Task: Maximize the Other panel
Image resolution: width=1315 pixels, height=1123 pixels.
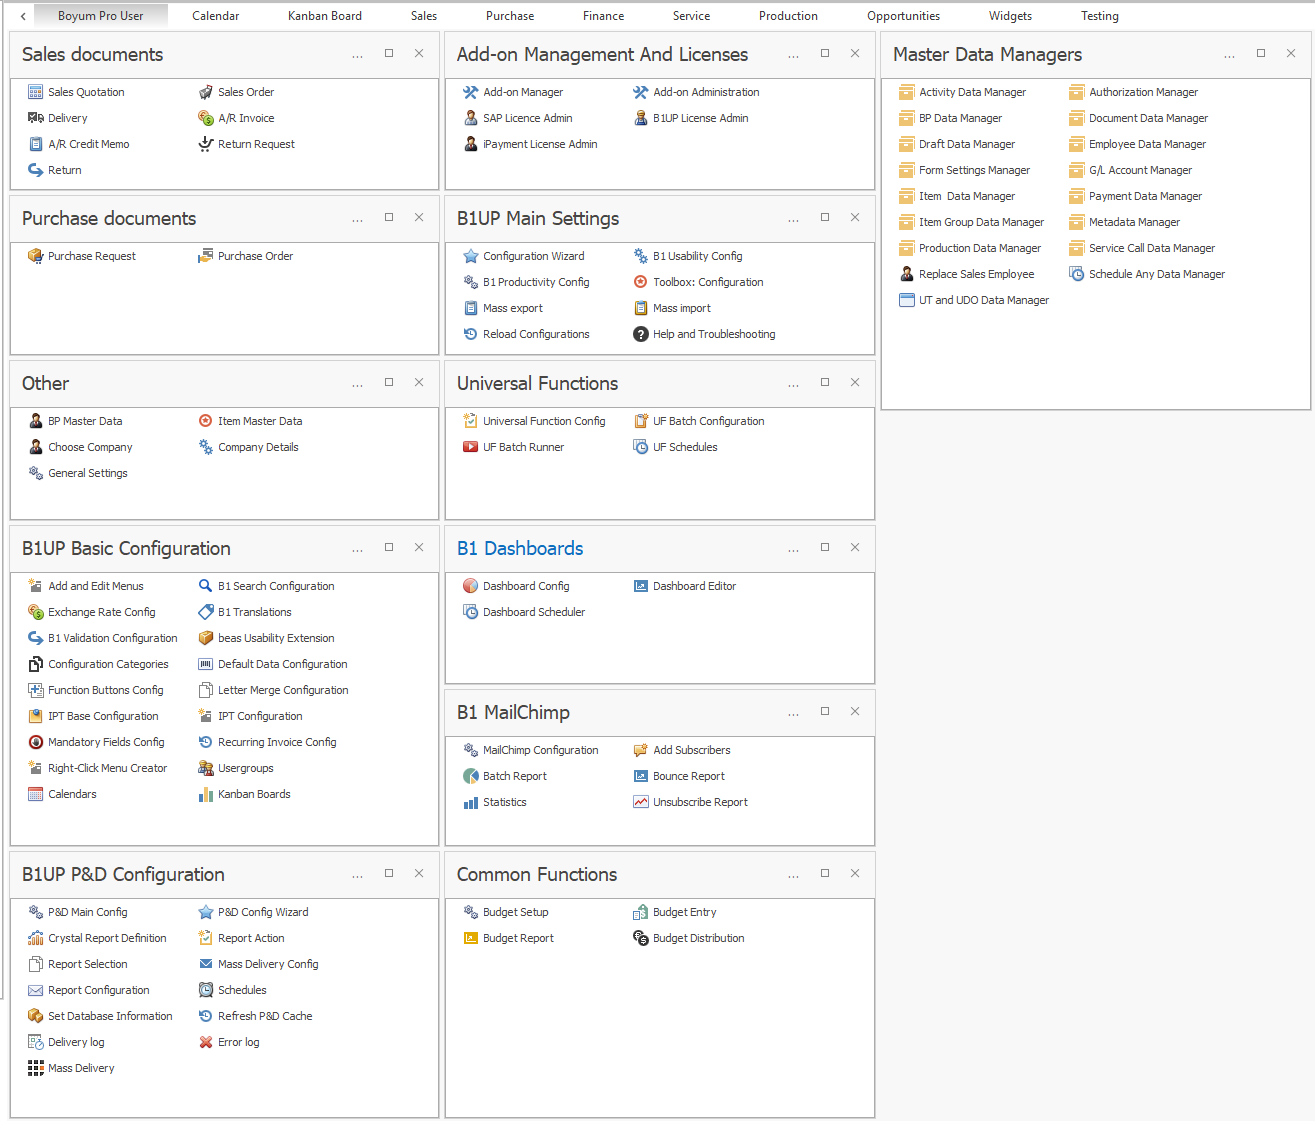Action: pos(389,382)
